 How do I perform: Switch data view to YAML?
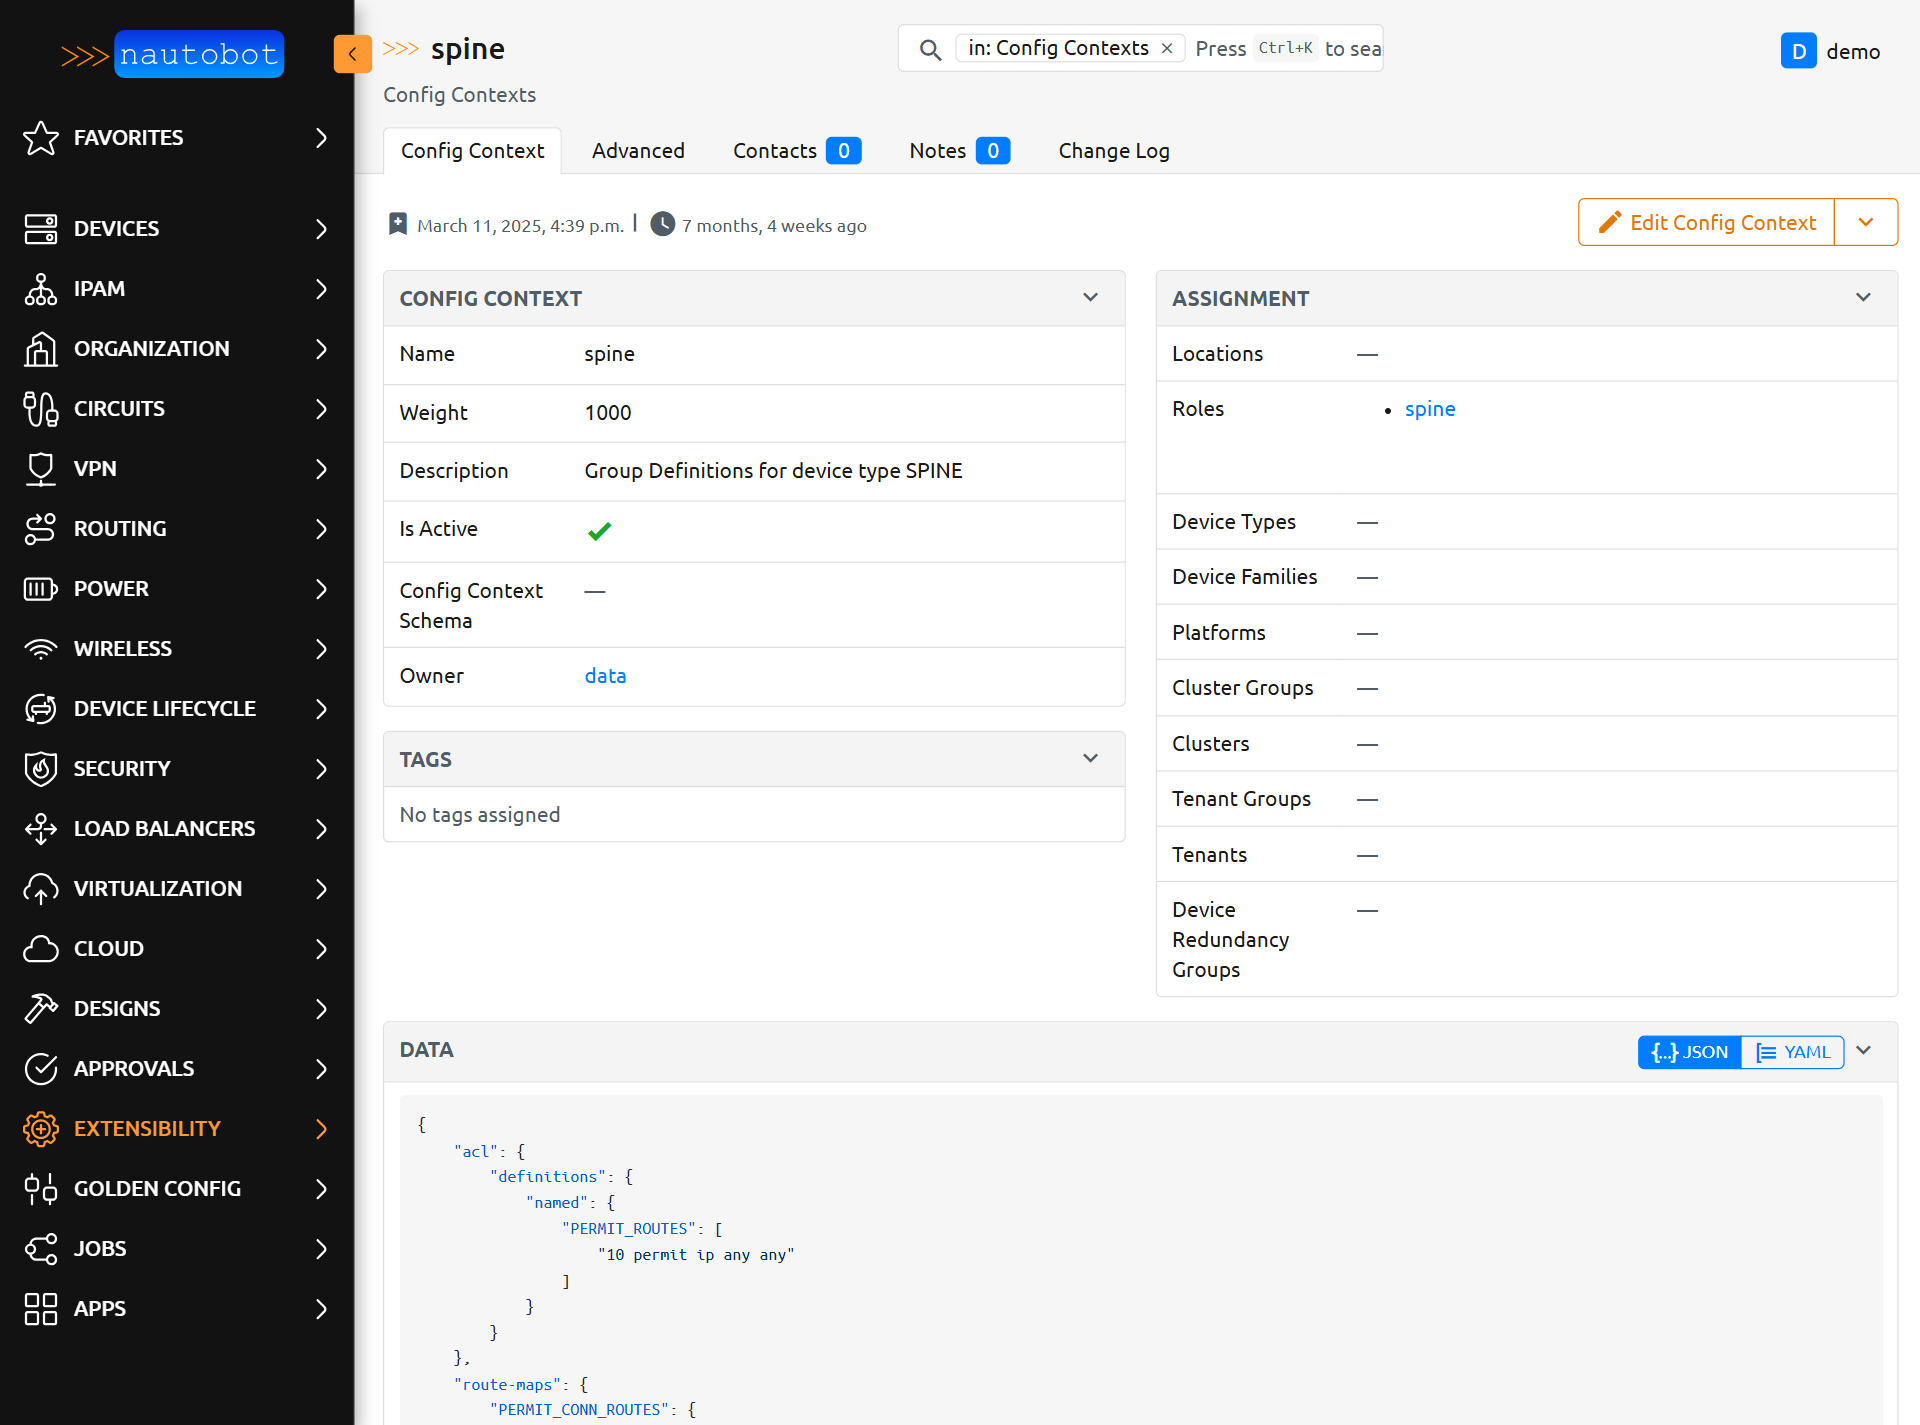pos(1793,1052)
